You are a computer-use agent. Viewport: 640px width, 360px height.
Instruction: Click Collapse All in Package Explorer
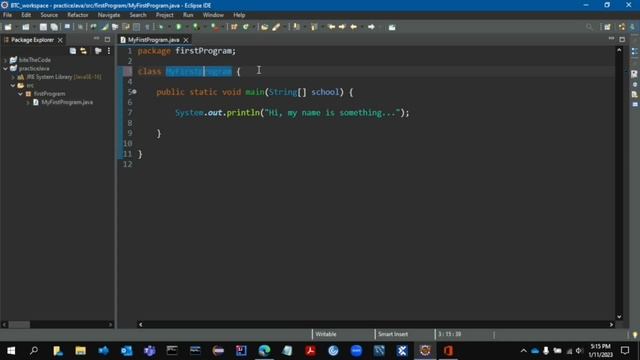(x=73, y=51)
